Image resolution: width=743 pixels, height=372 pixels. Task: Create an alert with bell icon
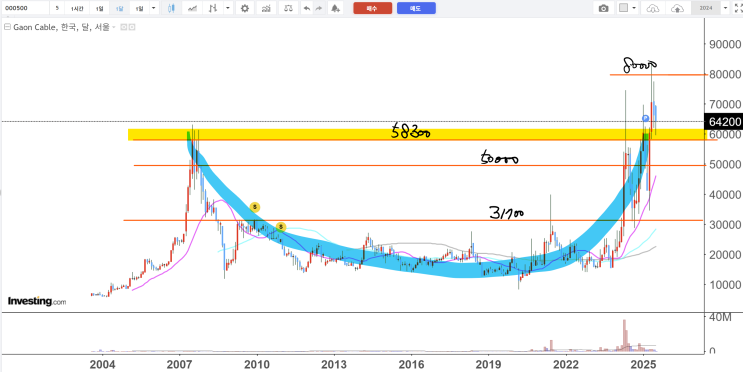pyautogui.click(x=335, y=8)
